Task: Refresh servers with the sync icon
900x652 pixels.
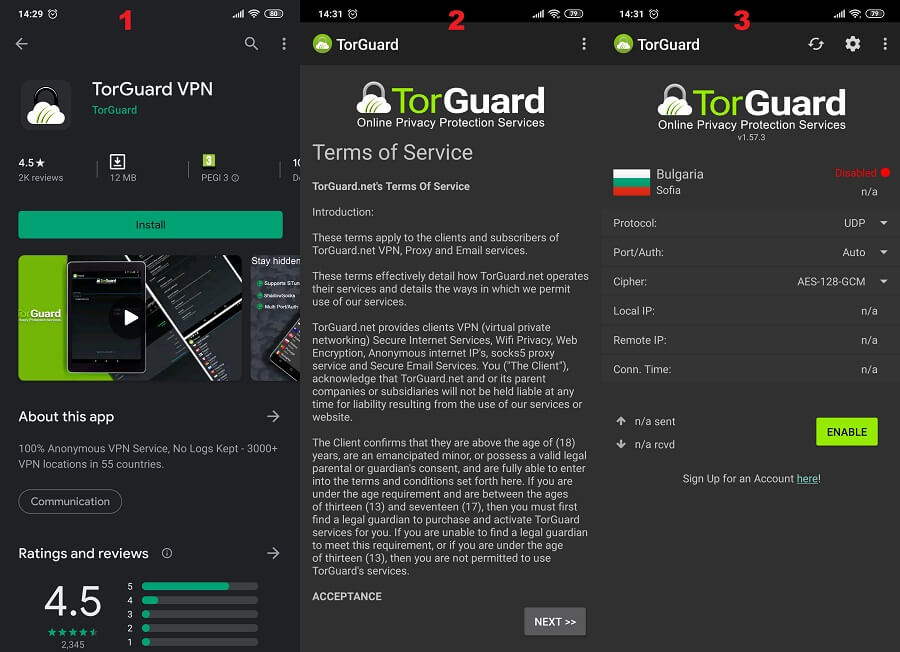Action: 816,44
